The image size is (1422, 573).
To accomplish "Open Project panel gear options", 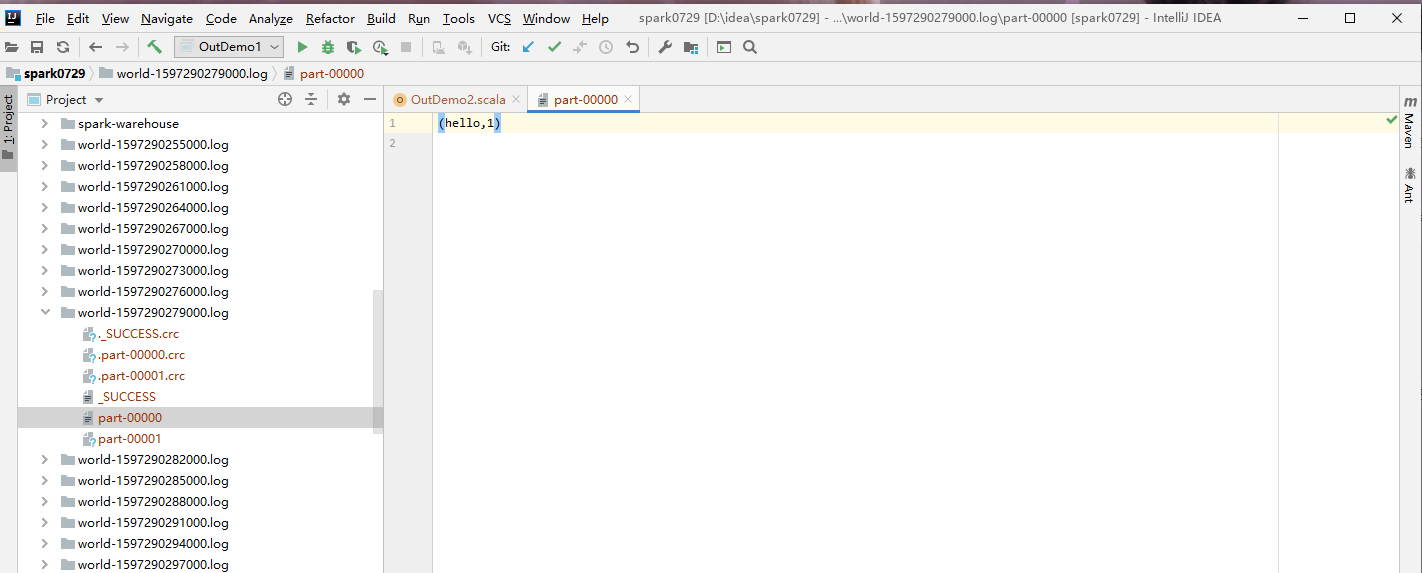I will click(x=344, y=99).
